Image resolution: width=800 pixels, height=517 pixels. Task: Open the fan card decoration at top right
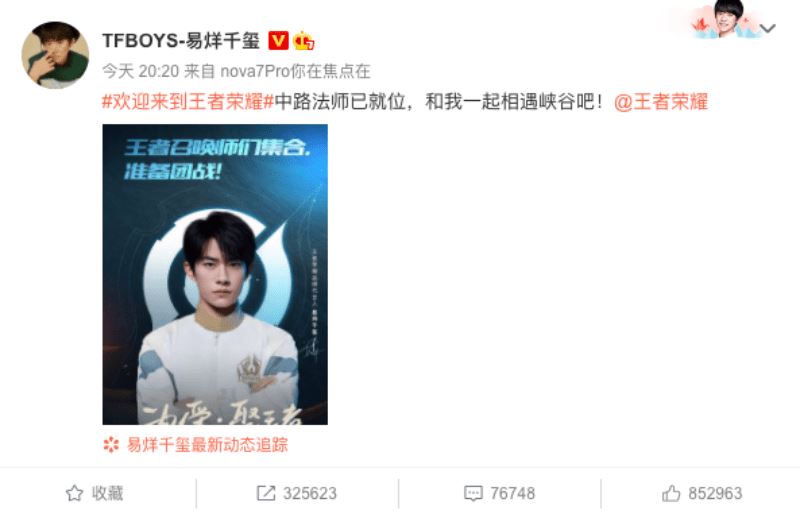point(722,20)
